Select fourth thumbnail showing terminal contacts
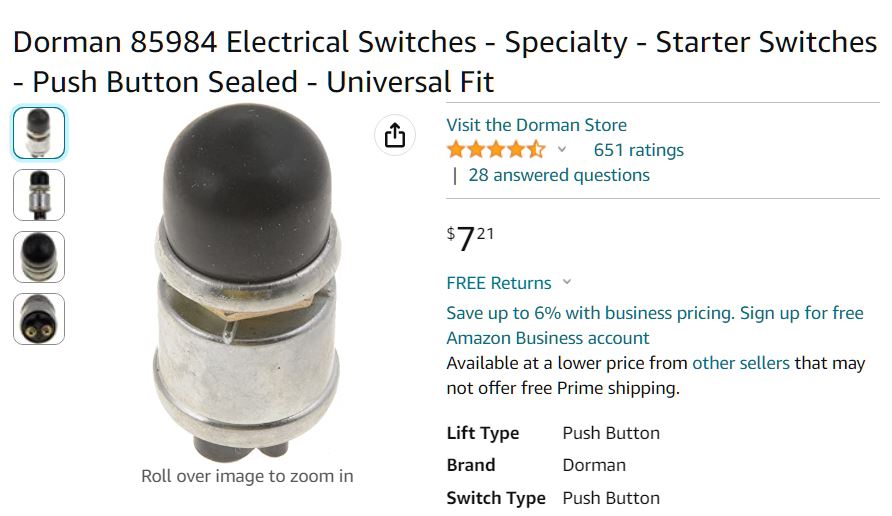Viewport: 892px width, 516px height. (x=39, y=319)
